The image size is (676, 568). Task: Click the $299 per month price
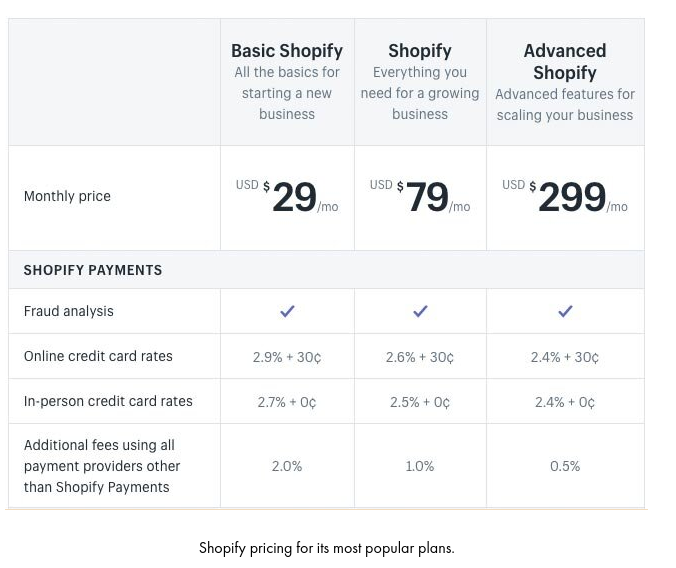572,197
